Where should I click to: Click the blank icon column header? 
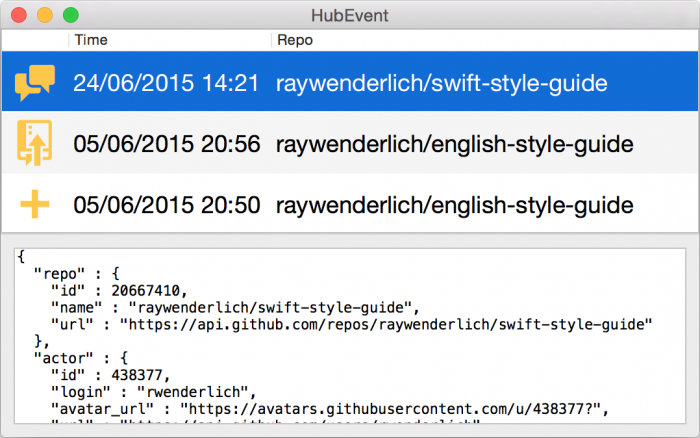click(35, 40)
